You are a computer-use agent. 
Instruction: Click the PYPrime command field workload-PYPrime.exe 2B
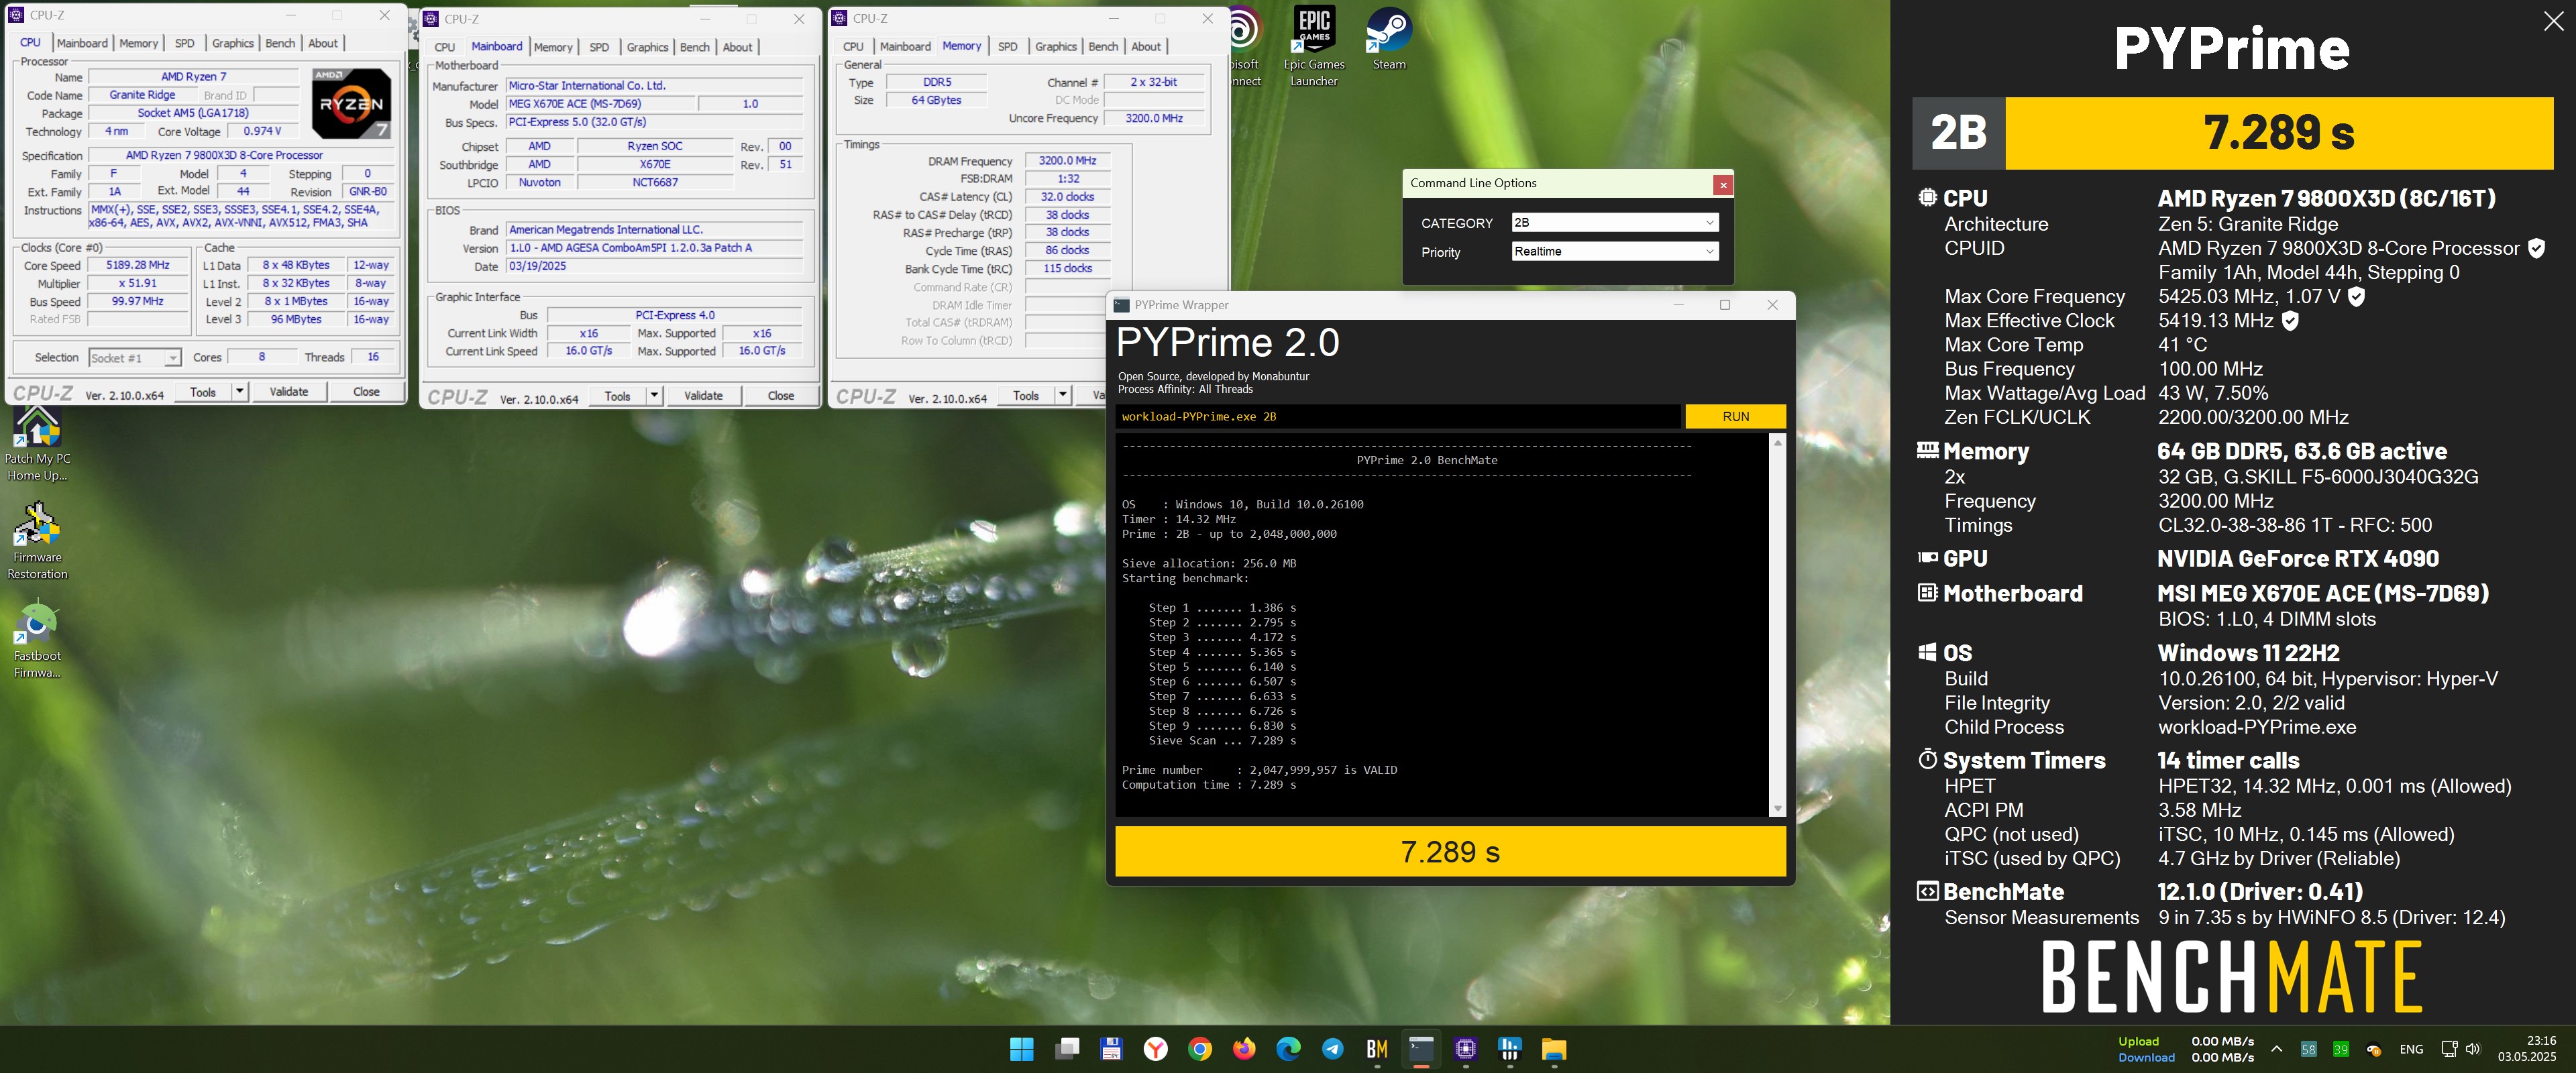click(x=1398, y=416)
